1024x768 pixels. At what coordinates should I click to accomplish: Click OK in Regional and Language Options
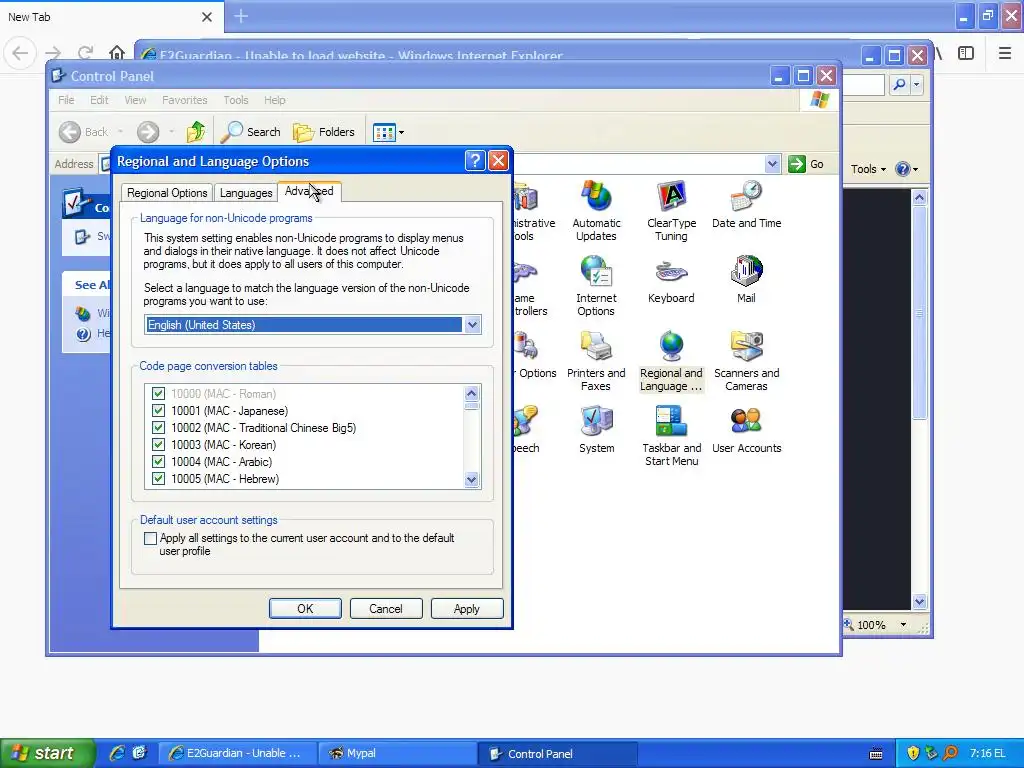pyautogui.click(x=305, y=609)
